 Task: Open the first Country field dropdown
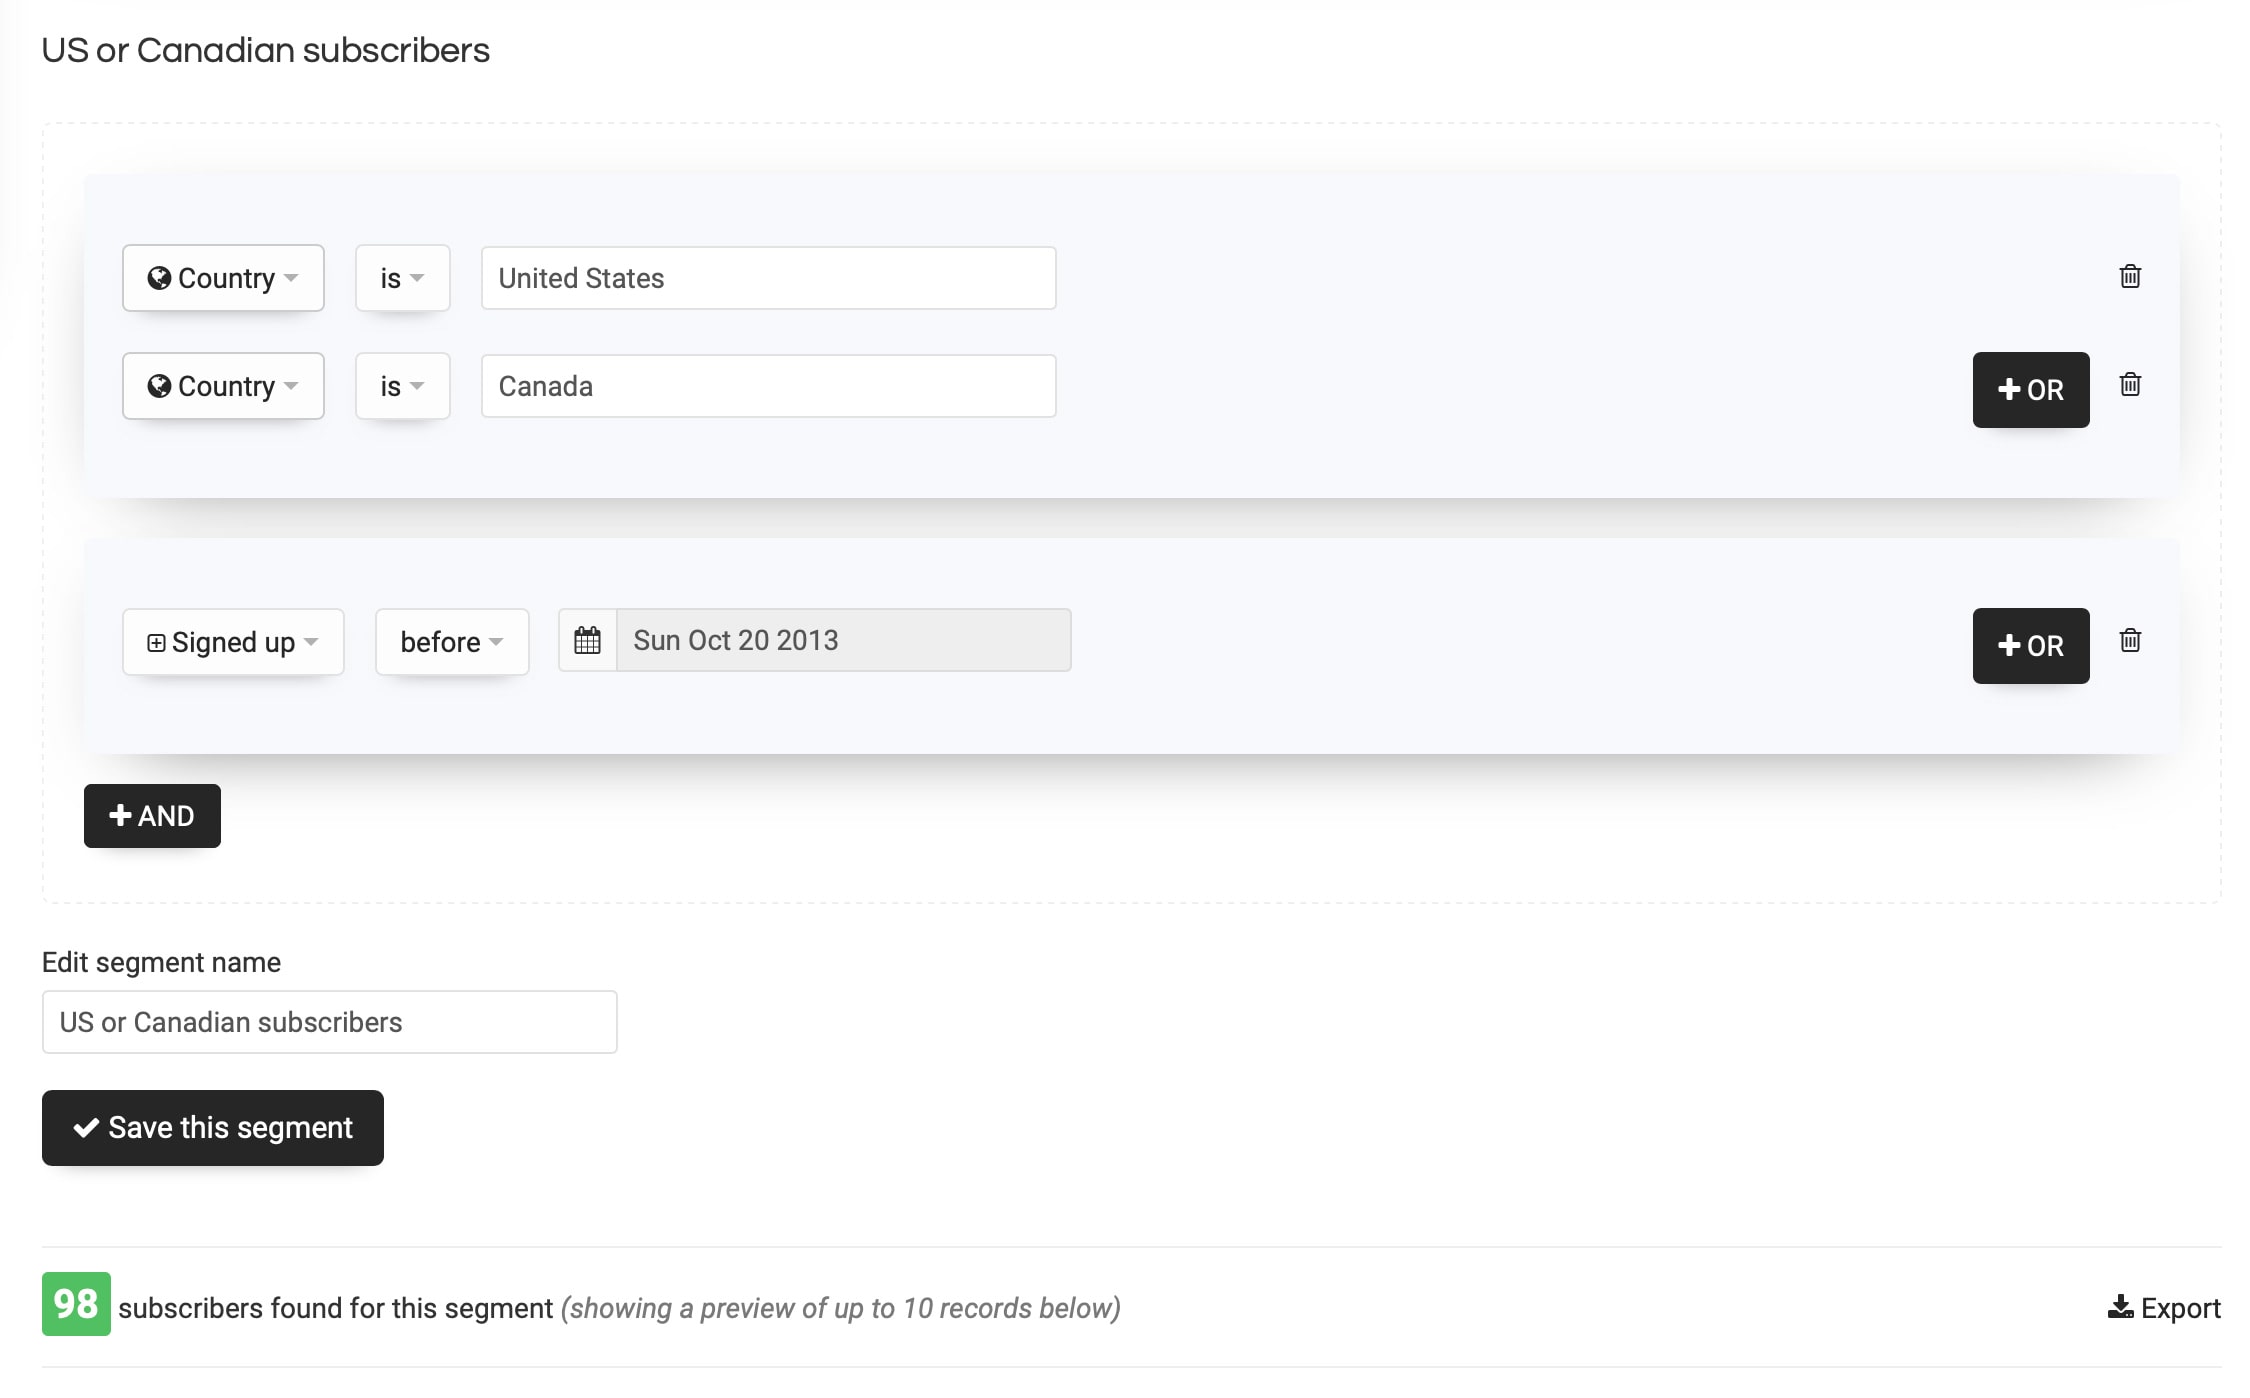point(223,278)
